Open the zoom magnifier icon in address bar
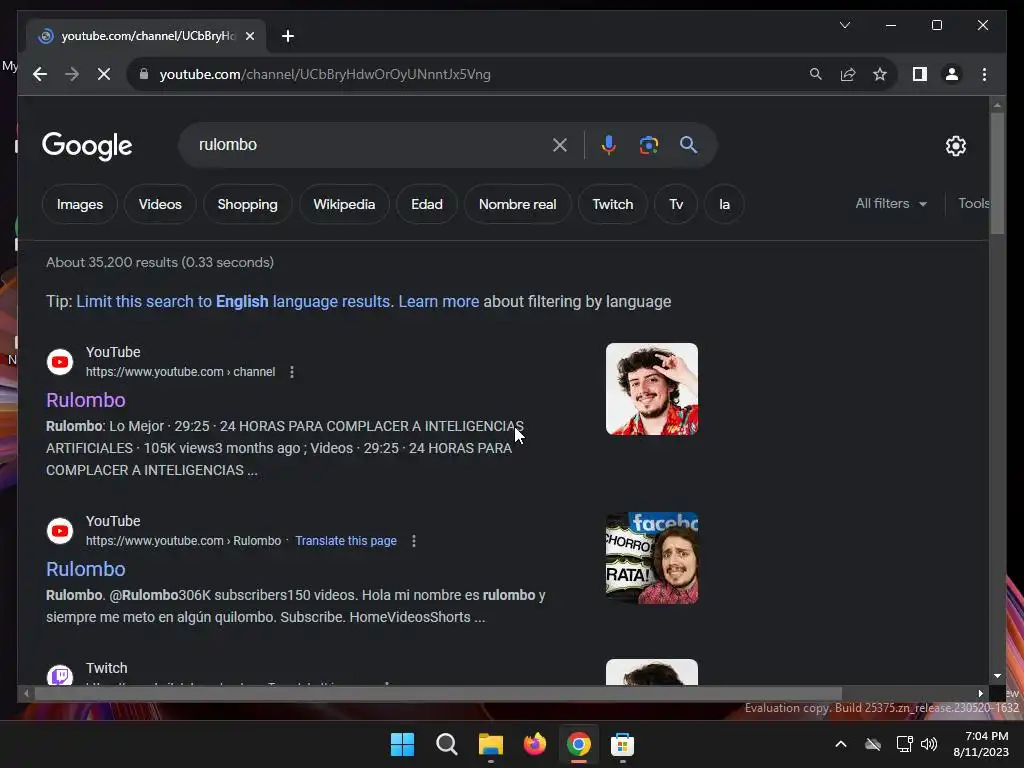The image size is (1024, 768). (x=816, y=74)
